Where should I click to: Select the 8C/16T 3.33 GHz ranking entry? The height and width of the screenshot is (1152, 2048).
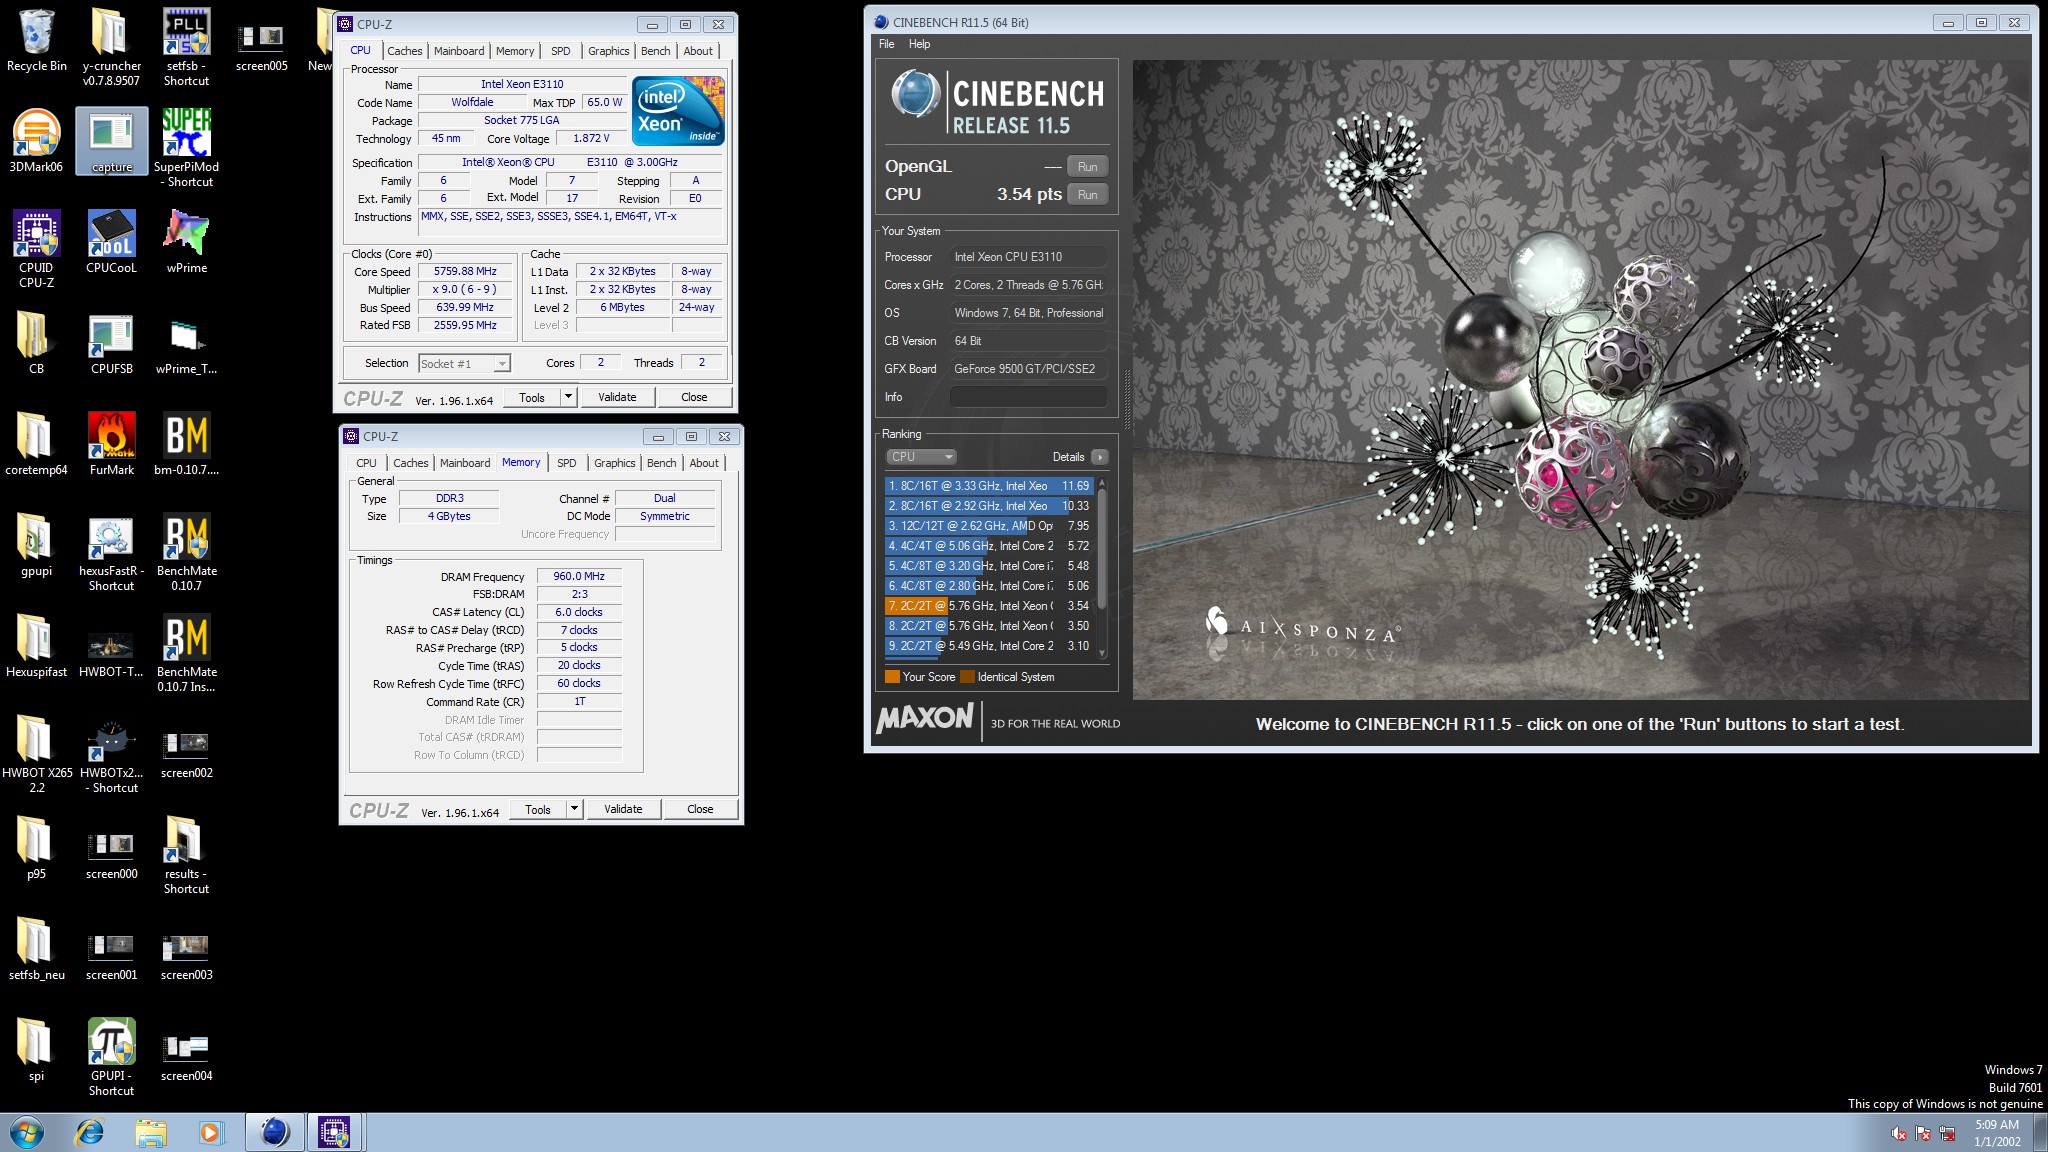[x=989, y=486]
